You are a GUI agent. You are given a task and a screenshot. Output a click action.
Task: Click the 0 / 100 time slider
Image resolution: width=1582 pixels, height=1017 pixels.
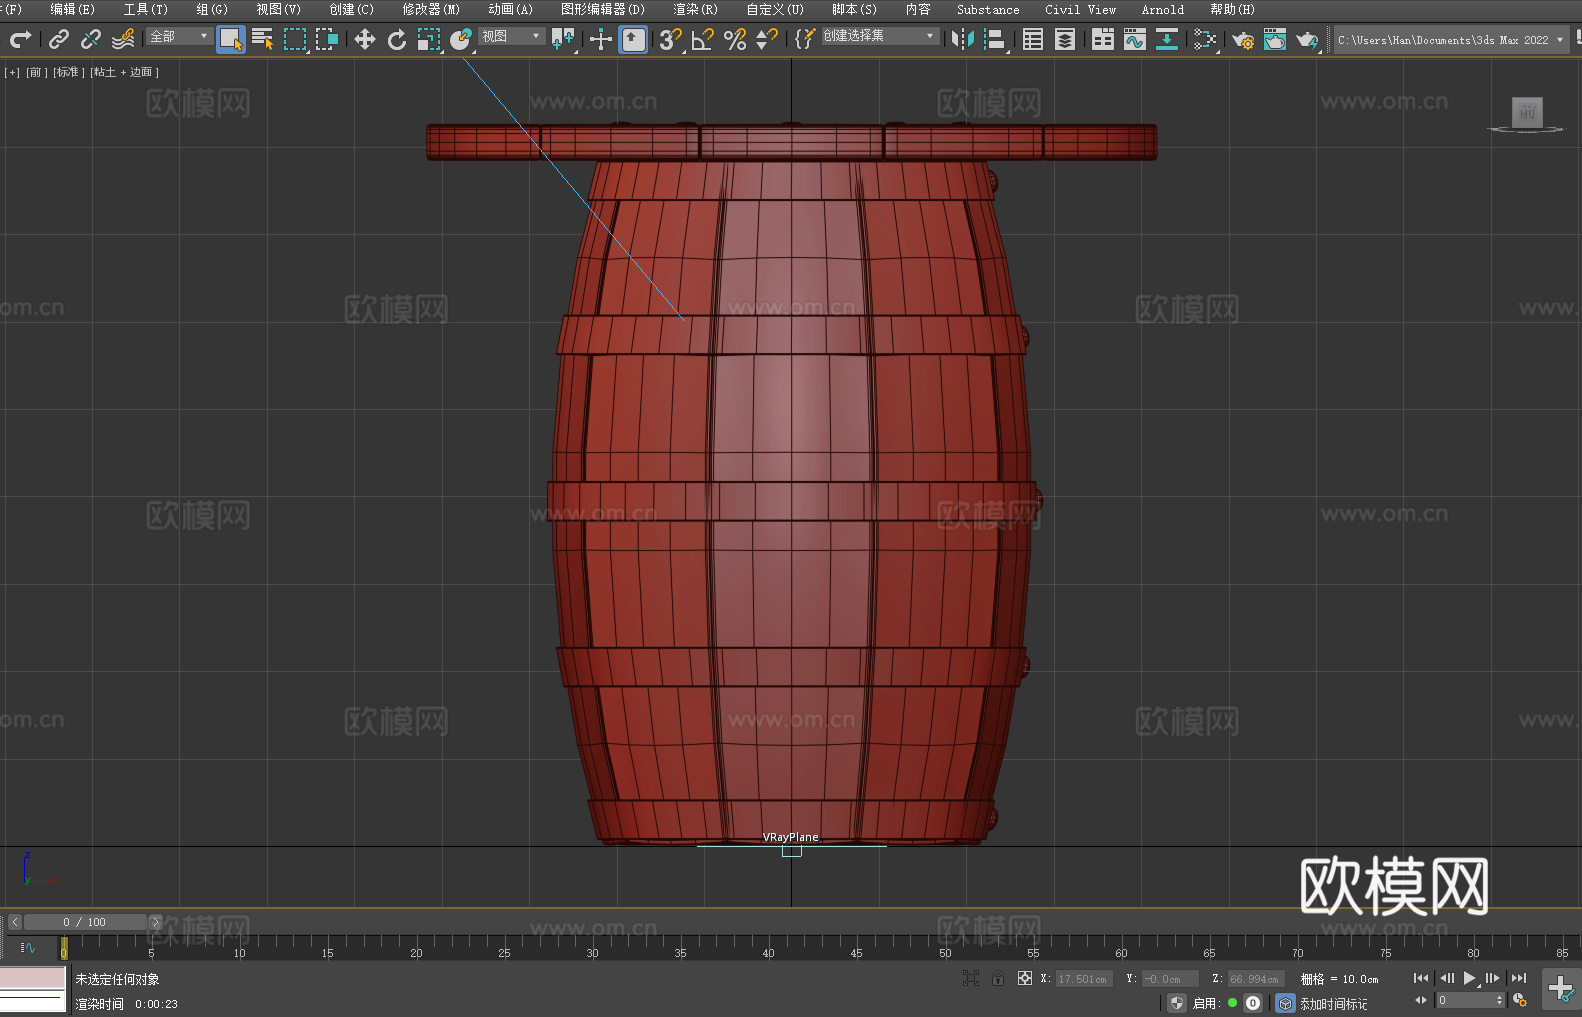coord(85,922)
